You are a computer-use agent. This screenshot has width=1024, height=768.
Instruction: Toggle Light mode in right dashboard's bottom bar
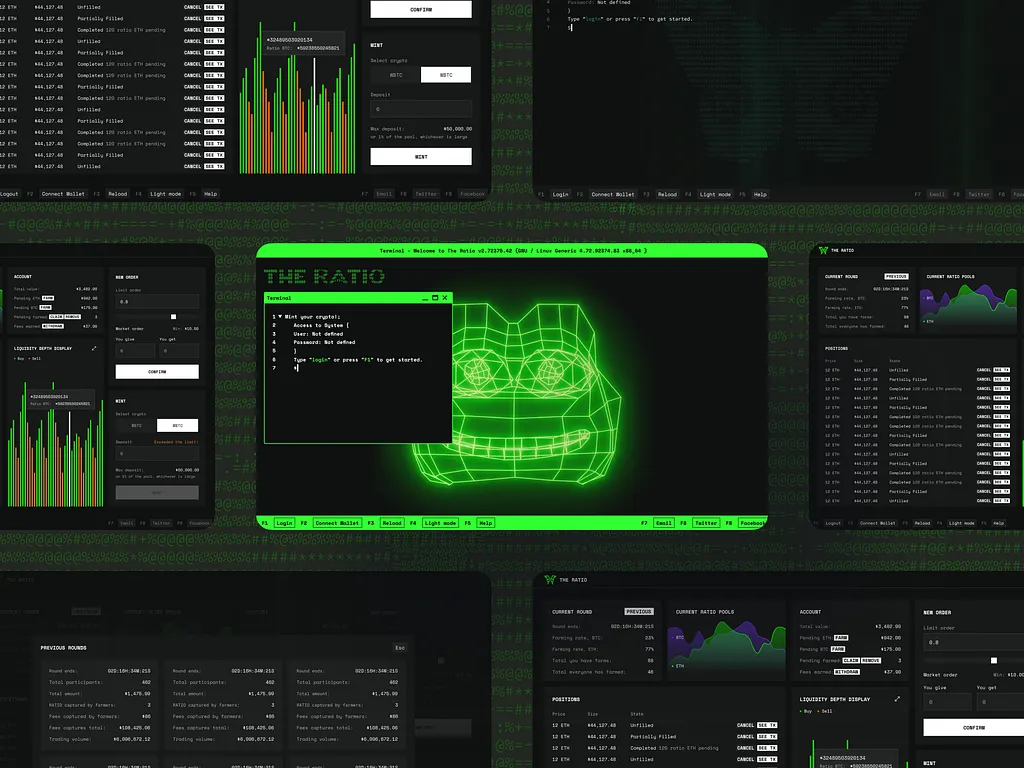click(x=961, y=523)
